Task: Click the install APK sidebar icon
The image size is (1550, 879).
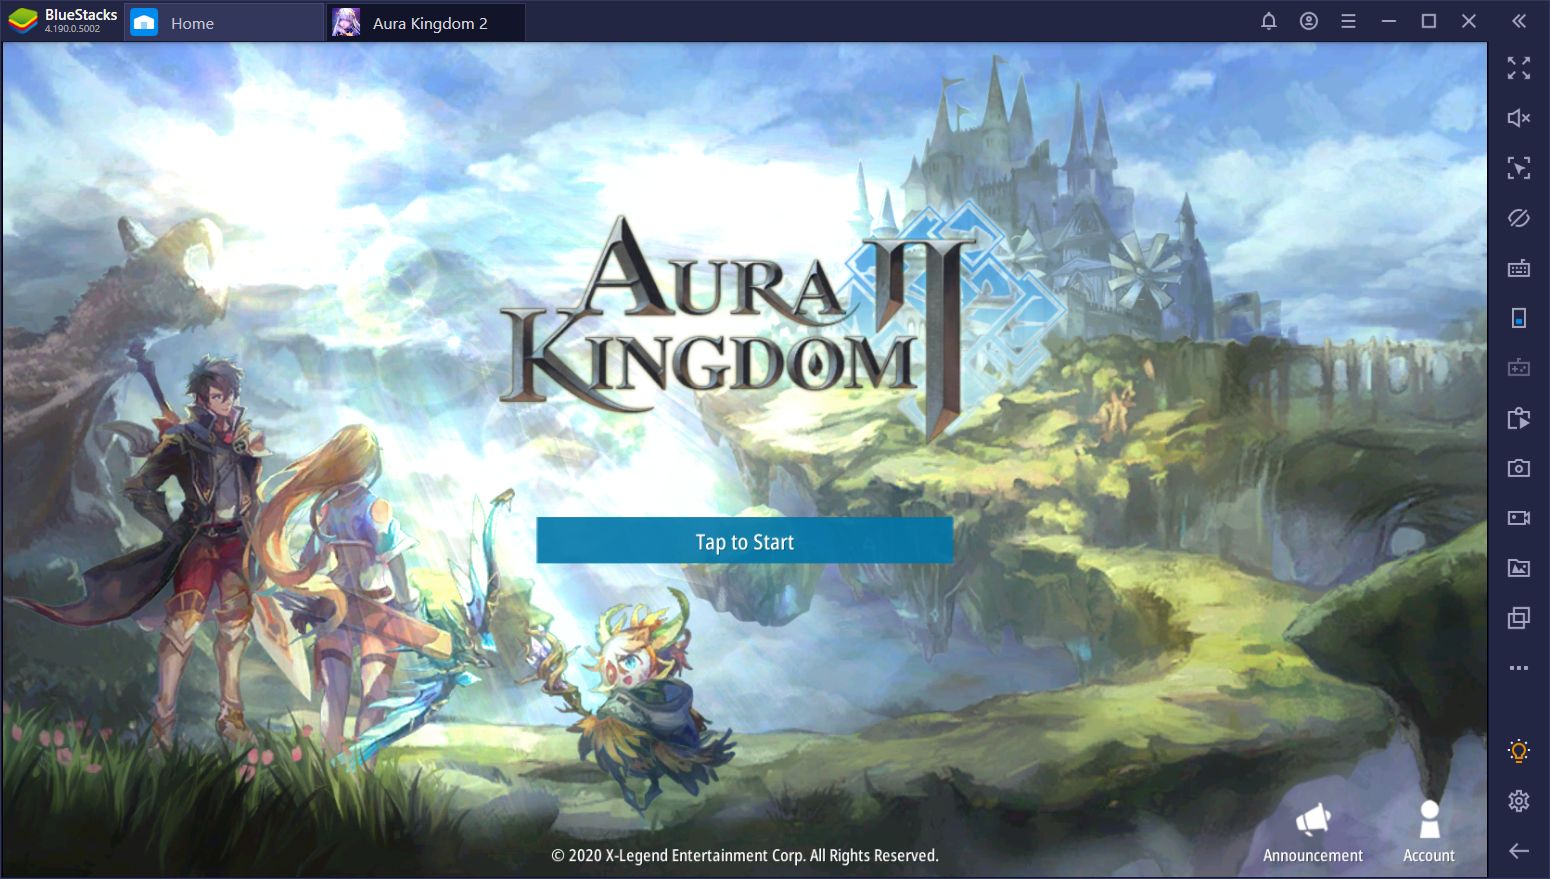Action: pos(1519,418)
